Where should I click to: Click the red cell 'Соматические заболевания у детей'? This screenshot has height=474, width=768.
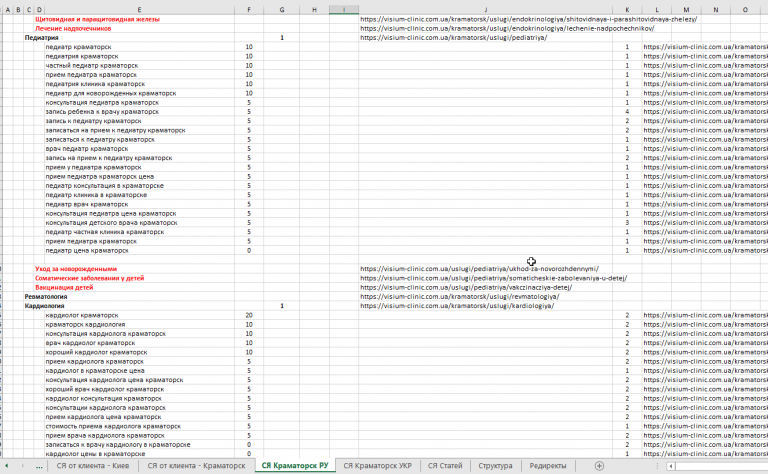click(90, 278)
